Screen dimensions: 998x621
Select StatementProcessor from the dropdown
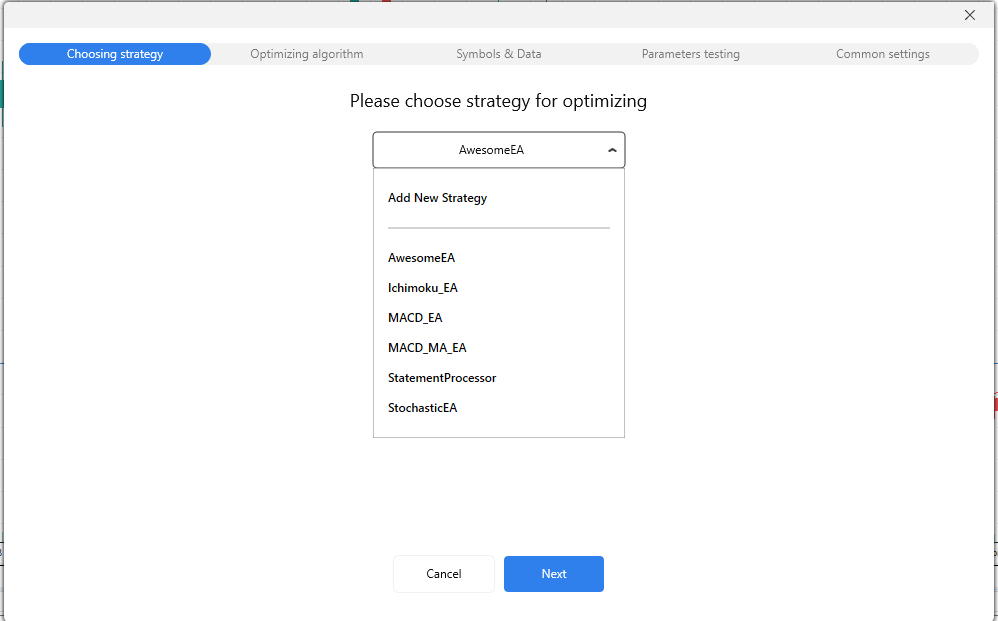click(442, 378)
